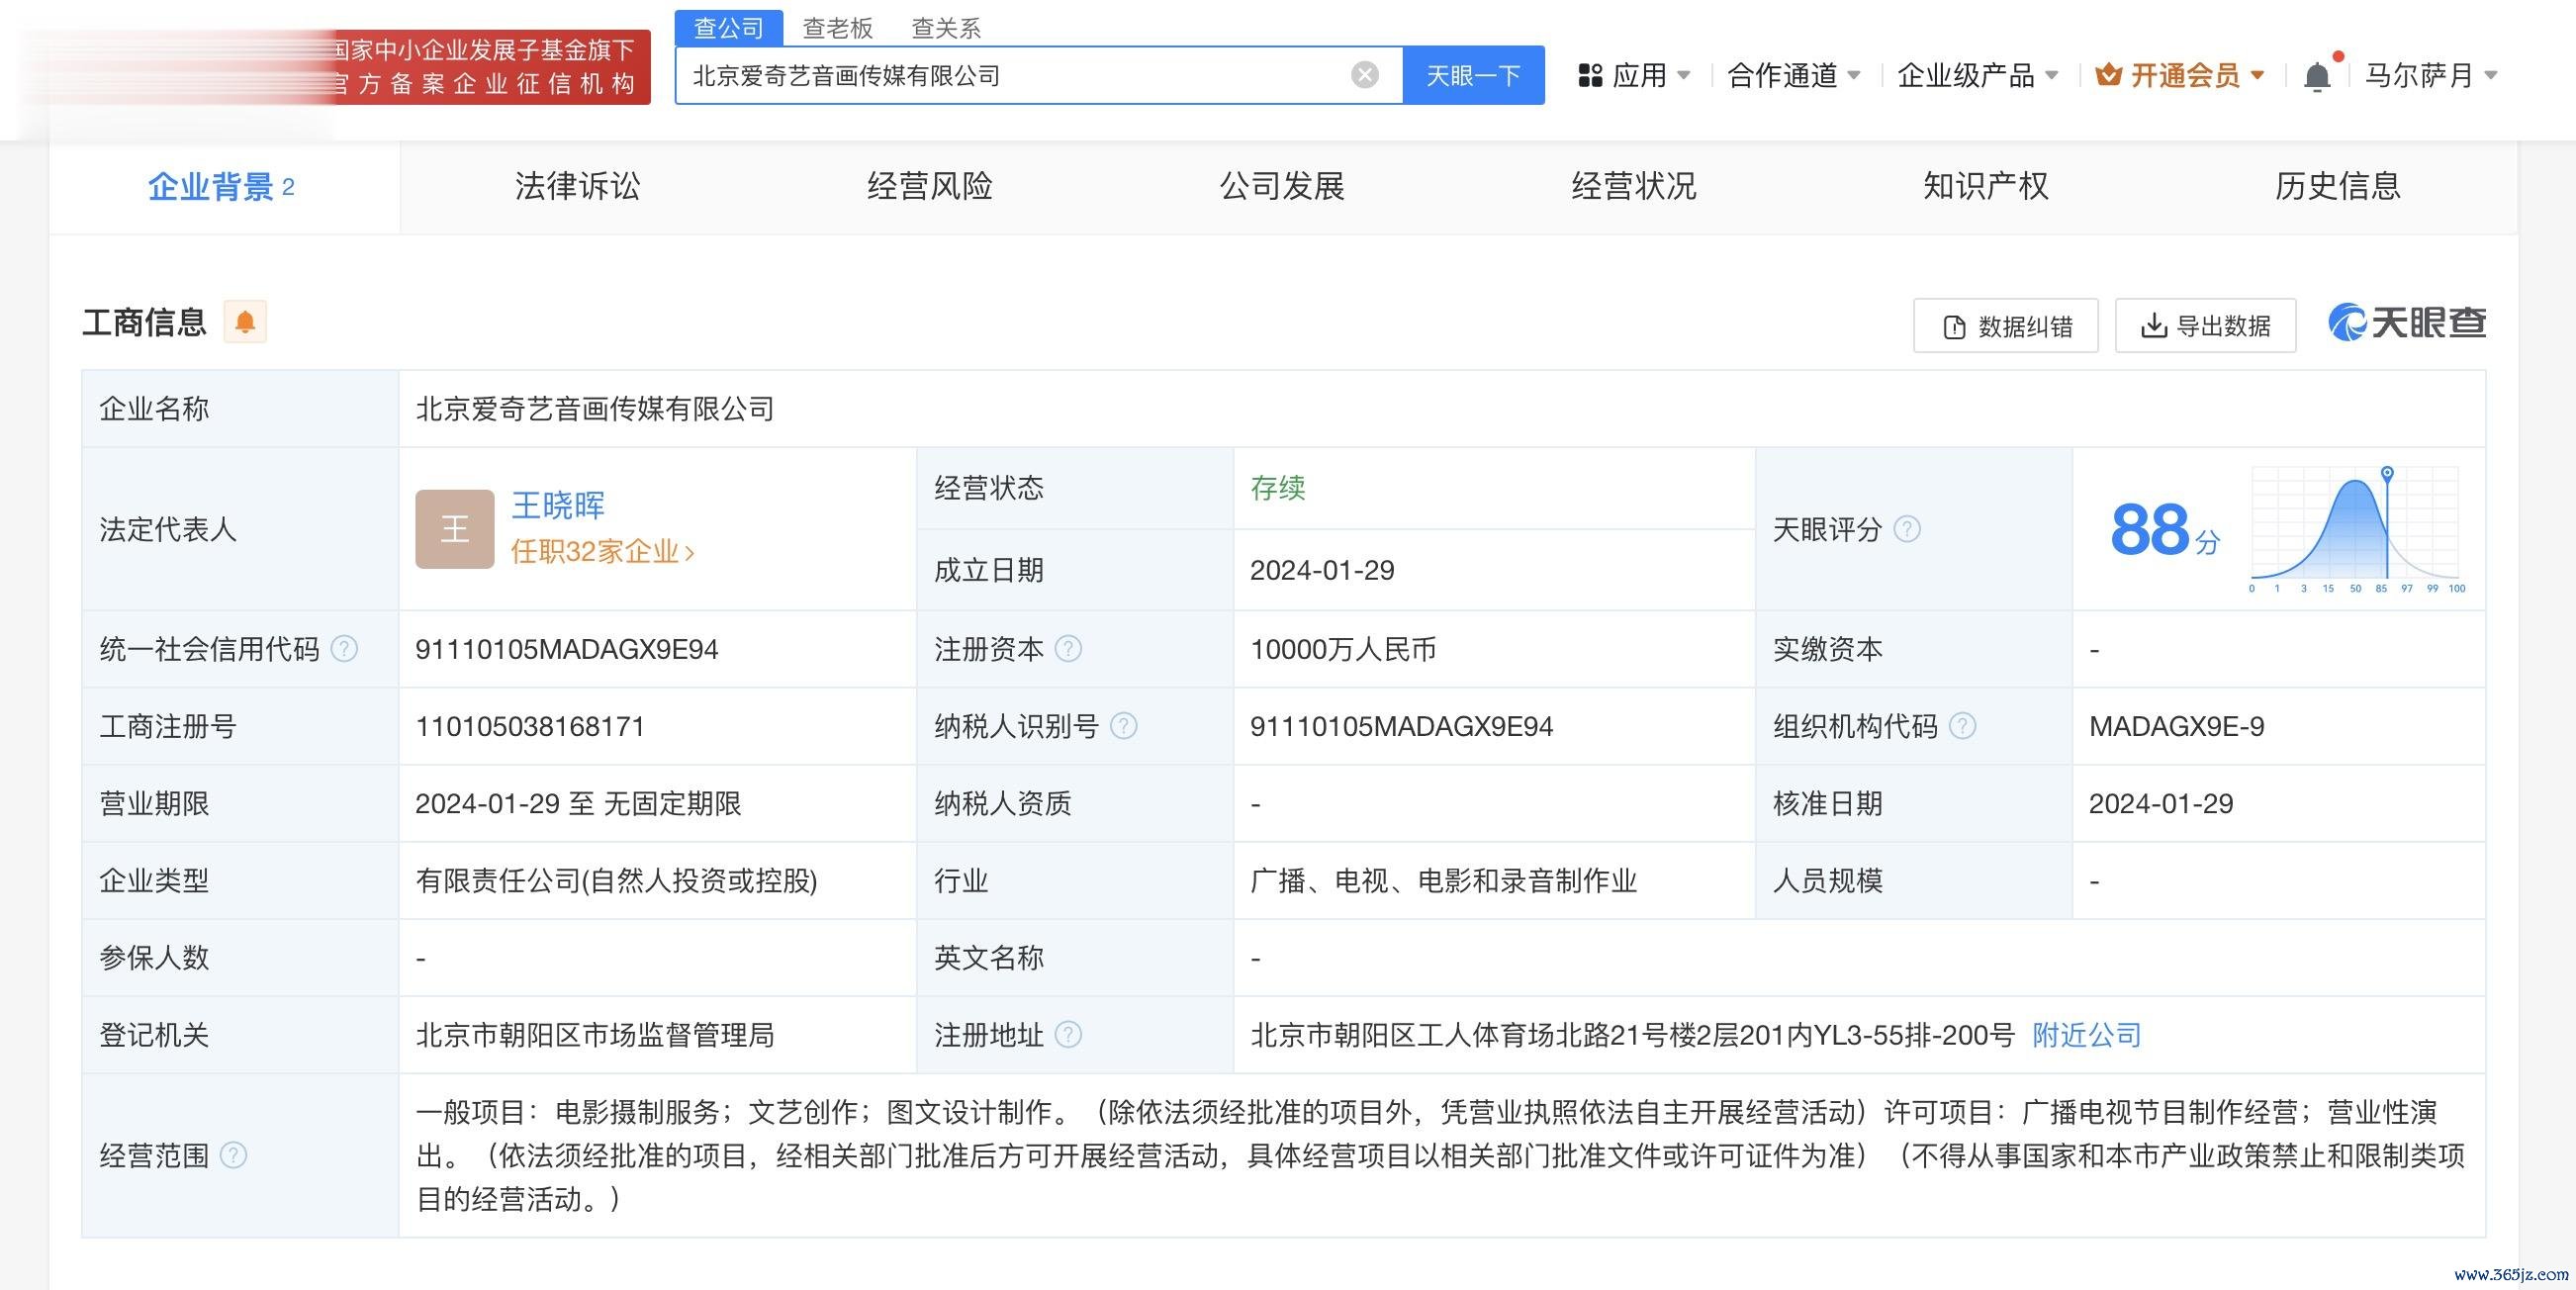Select the 法律诉讼 tab
Screen dimensions: 2576x1290
[577, 186]
